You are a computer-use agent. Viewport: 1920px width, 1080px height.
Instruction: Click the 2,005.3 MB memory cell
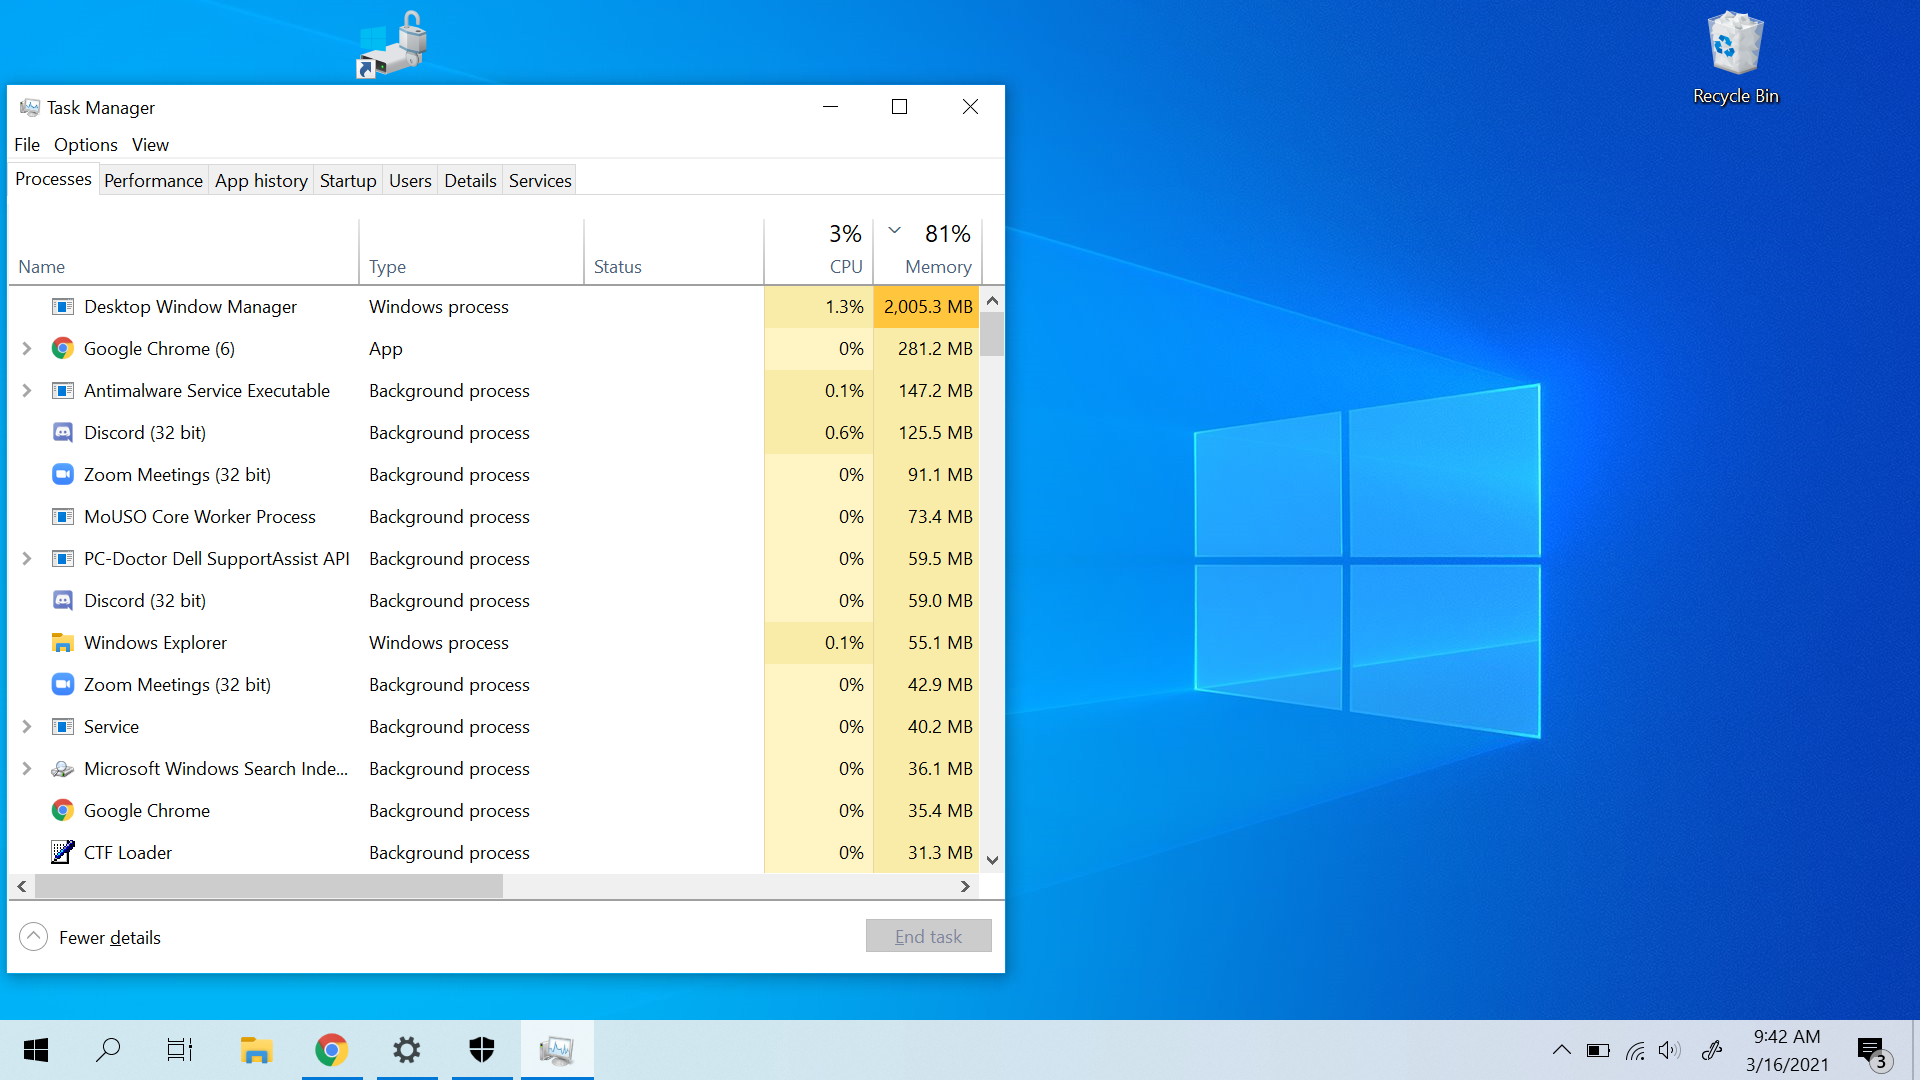point(927,307)
